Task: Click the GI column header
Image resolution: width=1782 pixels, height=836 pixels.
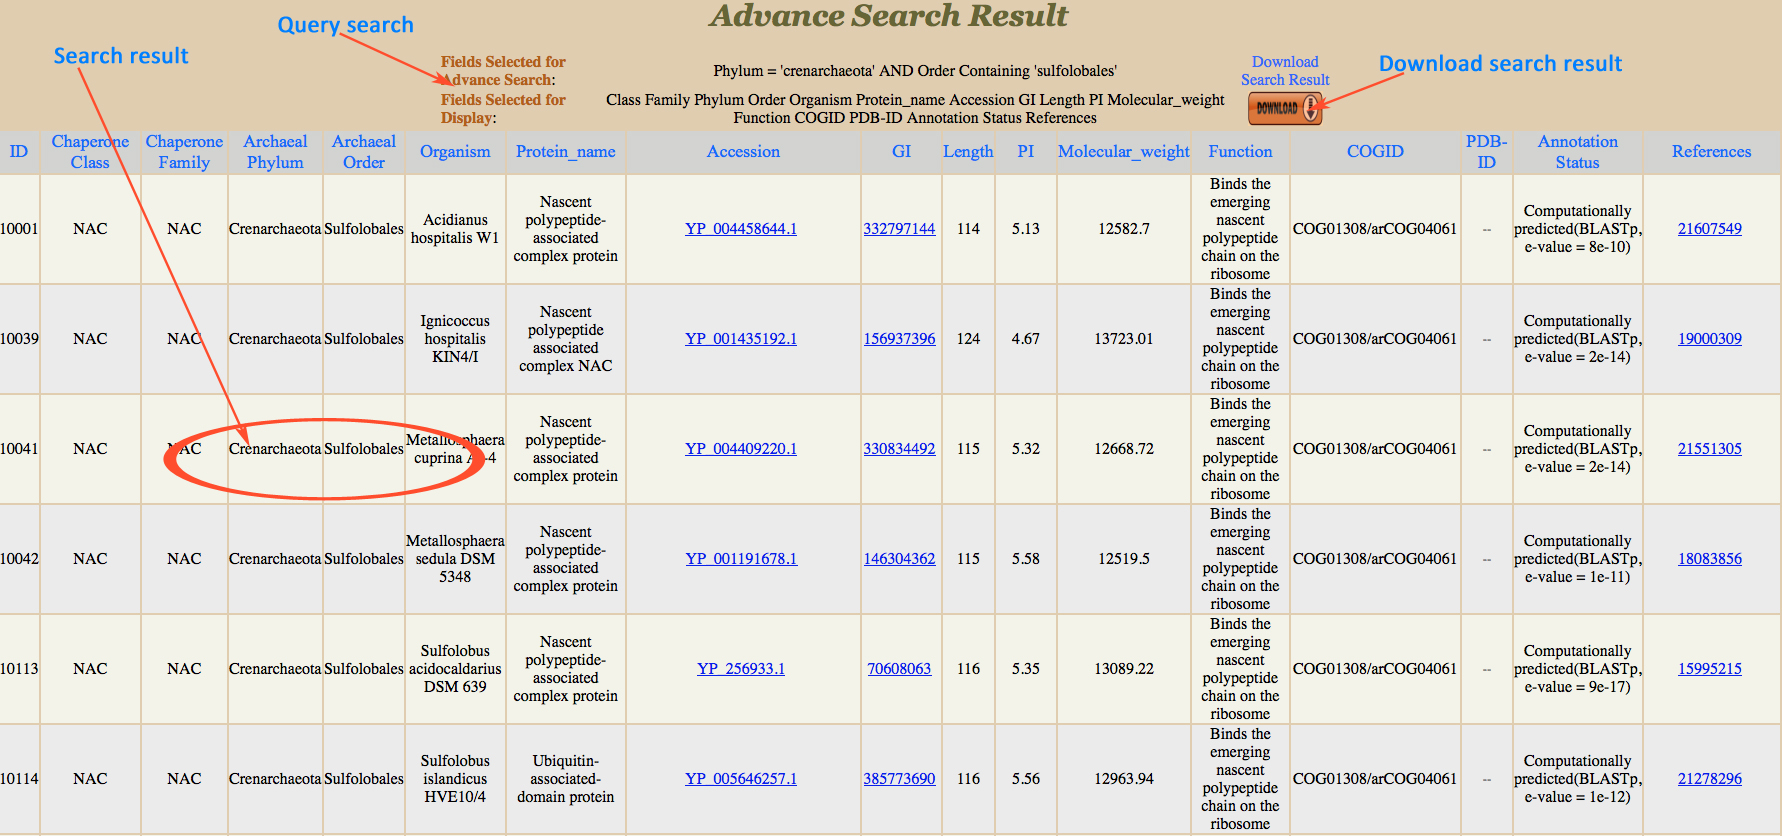Action: pyautogui.click(x=901, y=152)
